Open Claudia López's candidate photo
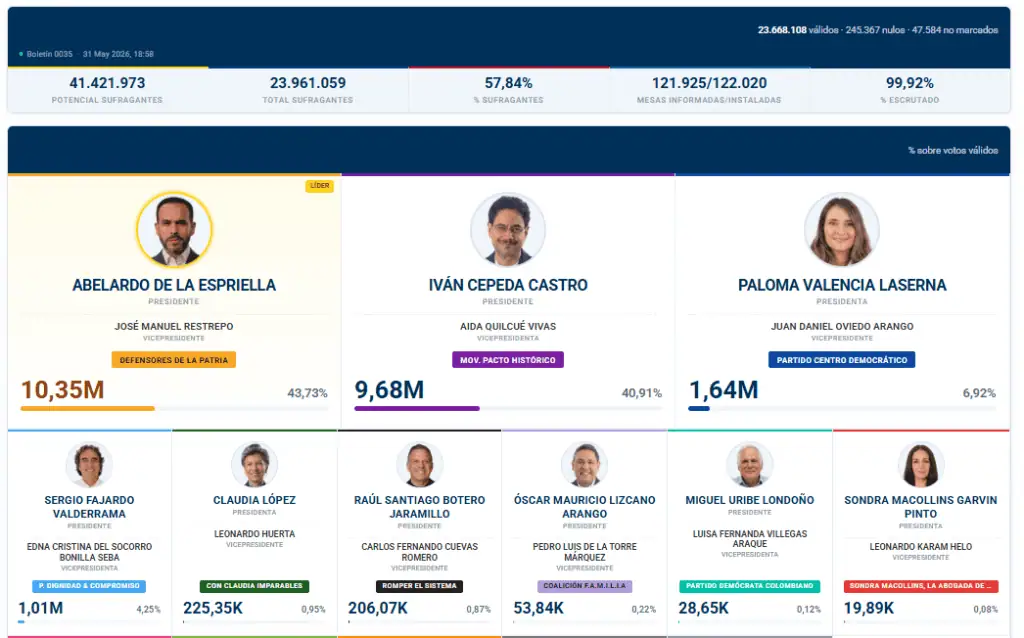Image resolution: width=1024 pixels, height=638 pixels. click(255, 465)
